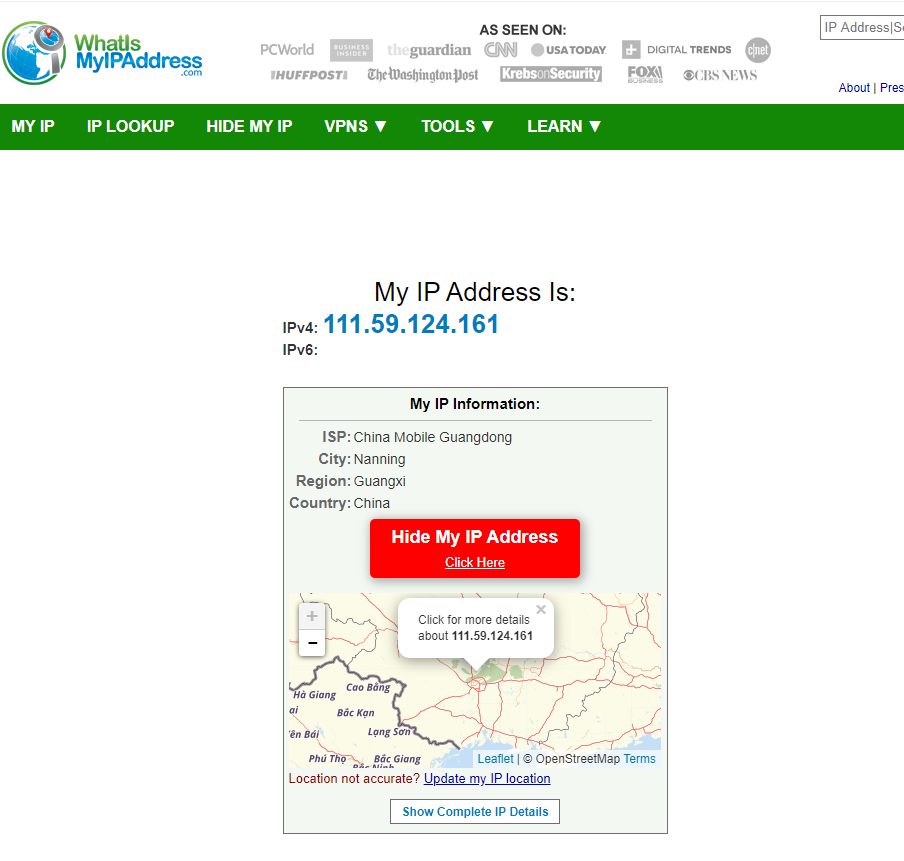Screen dimensions: 904x861
Task: Click the Guardian logo
Action: tap(429, 50)
